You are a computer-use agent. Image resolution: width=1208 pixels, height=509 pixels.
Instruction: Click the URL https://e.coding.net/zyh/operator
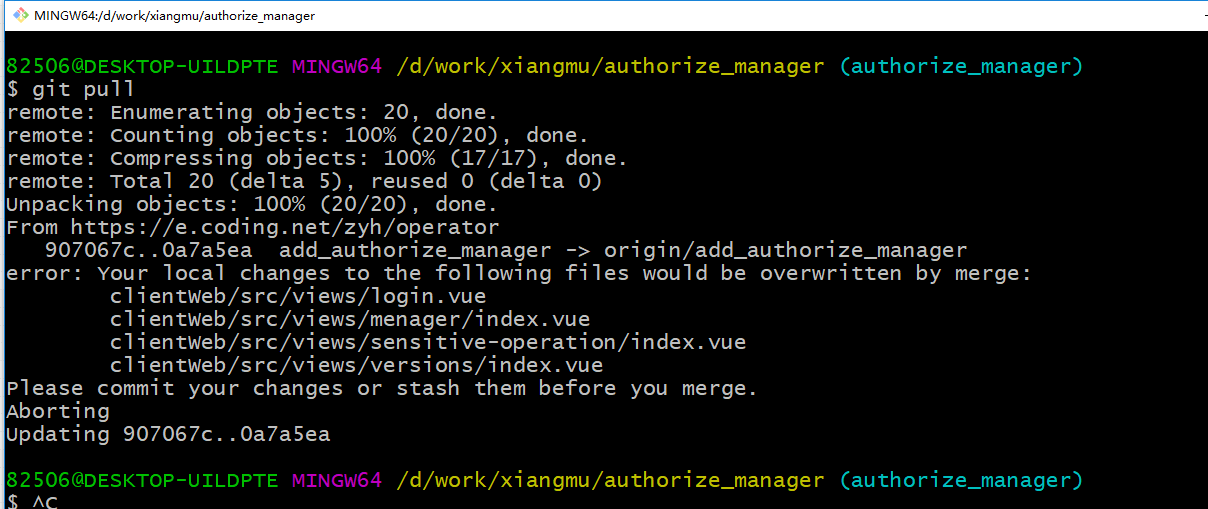coord(285,227)
